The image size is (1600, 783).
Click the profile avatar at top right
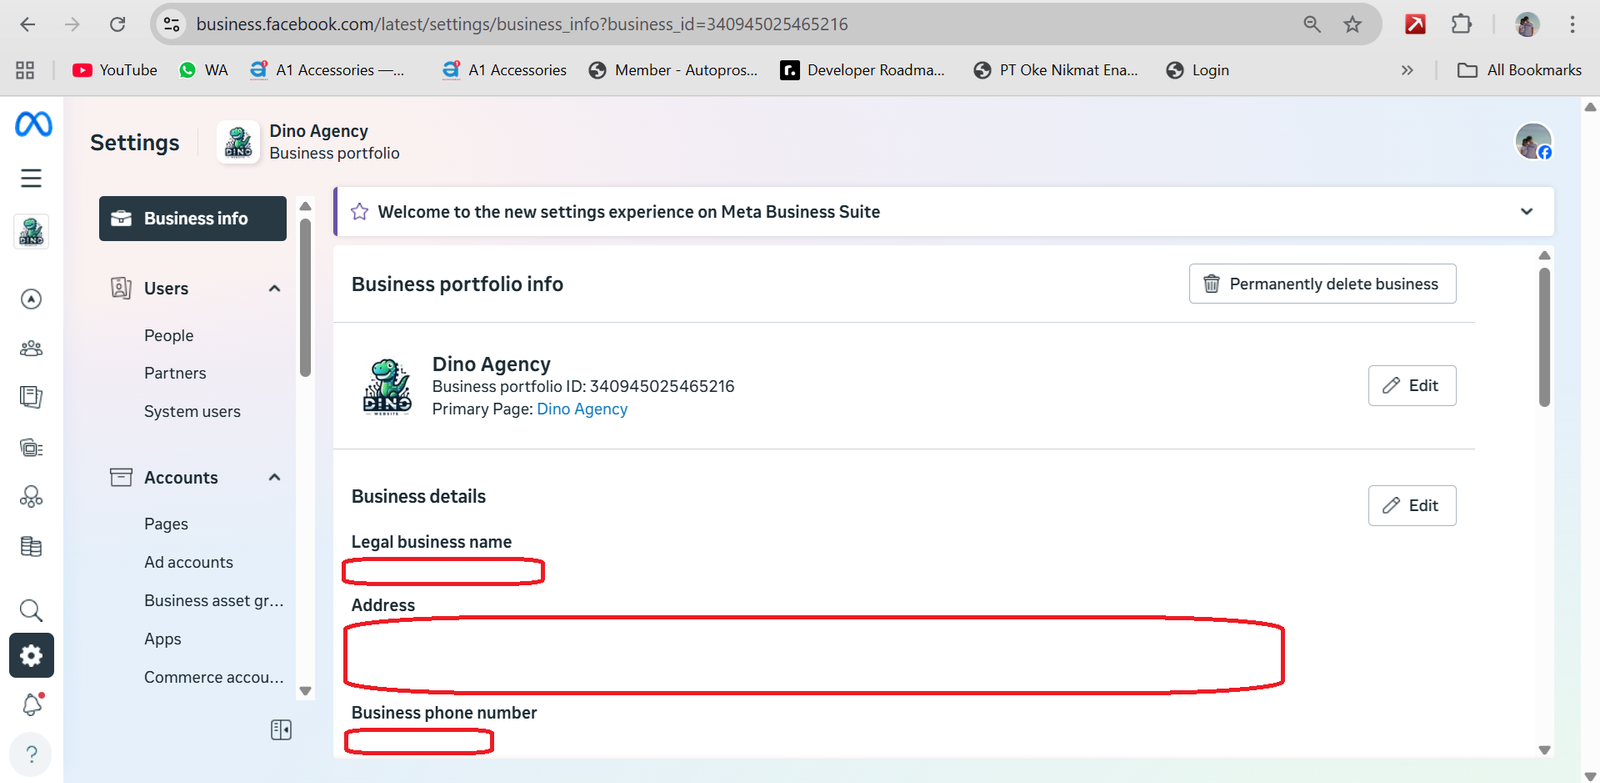click(x=1533, y=142)
